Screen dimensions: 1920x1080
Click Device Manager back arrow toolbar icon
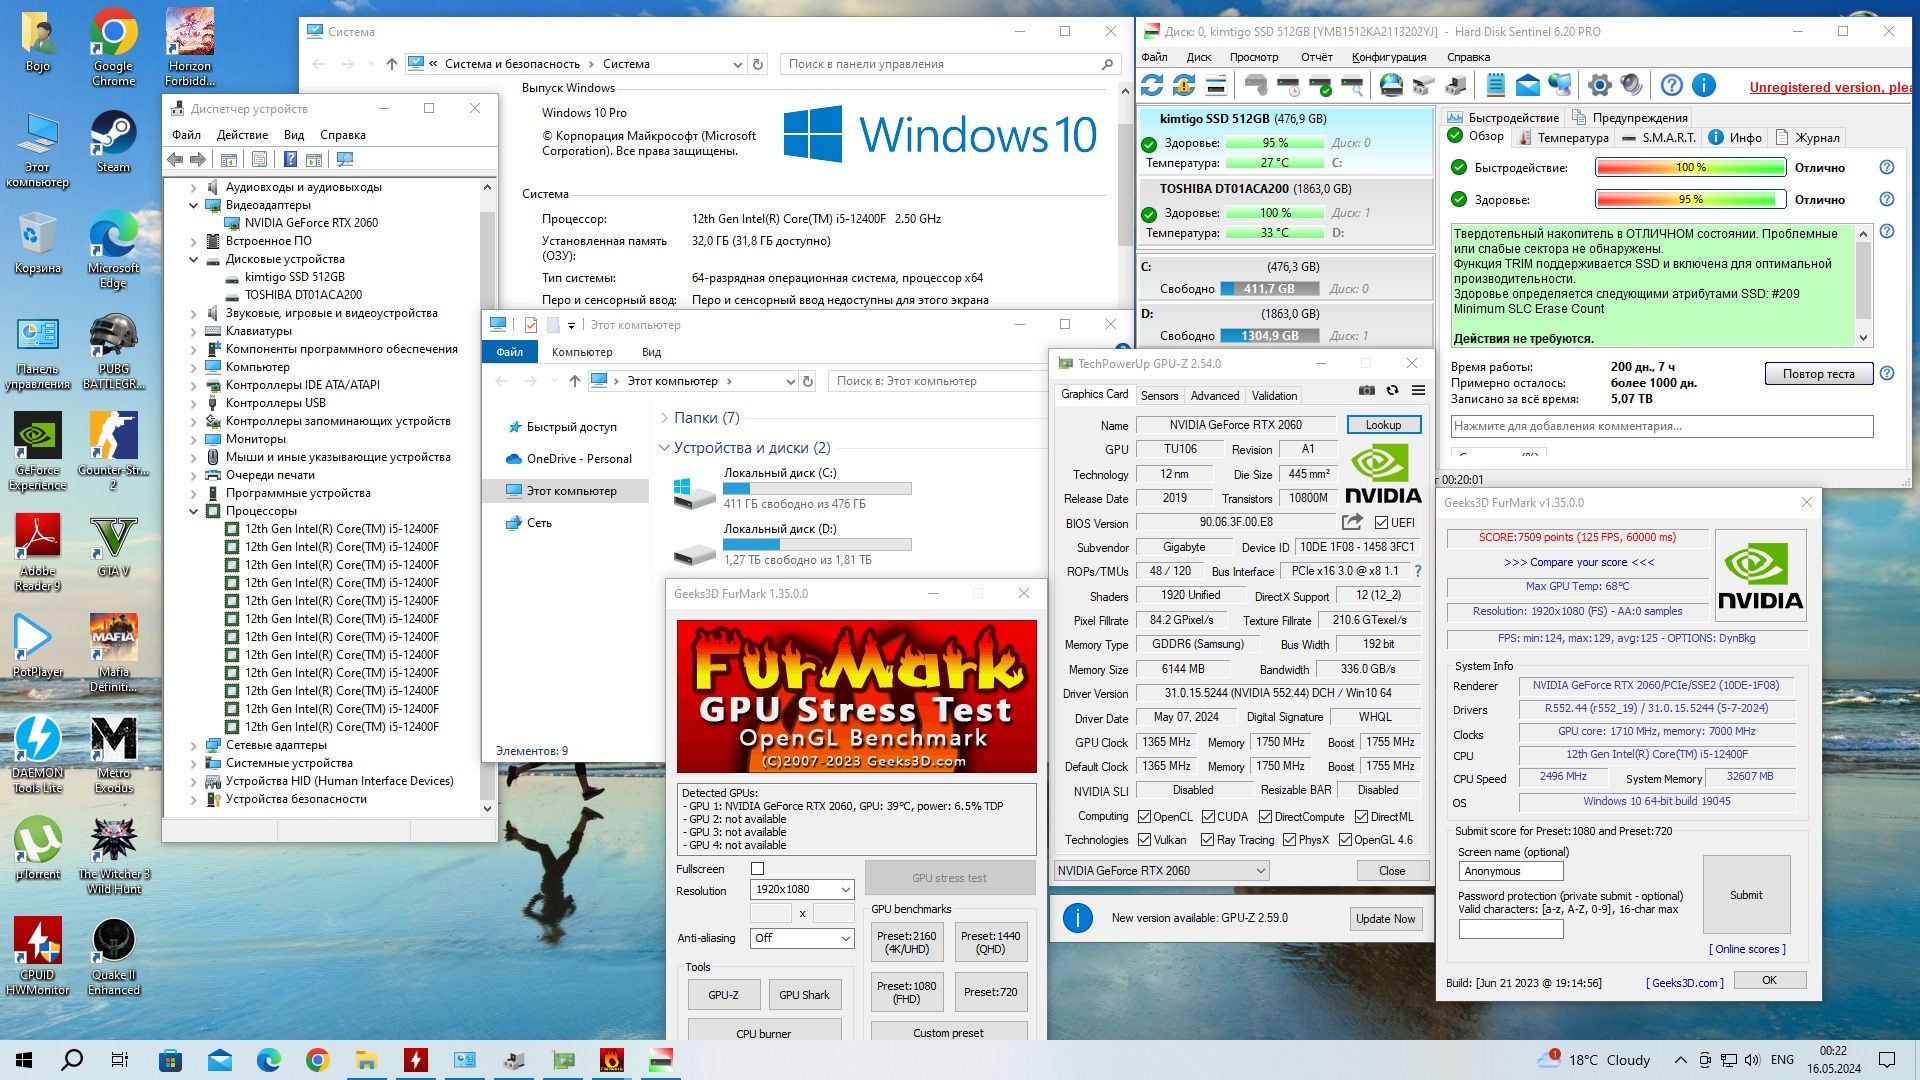coord(176,159)
